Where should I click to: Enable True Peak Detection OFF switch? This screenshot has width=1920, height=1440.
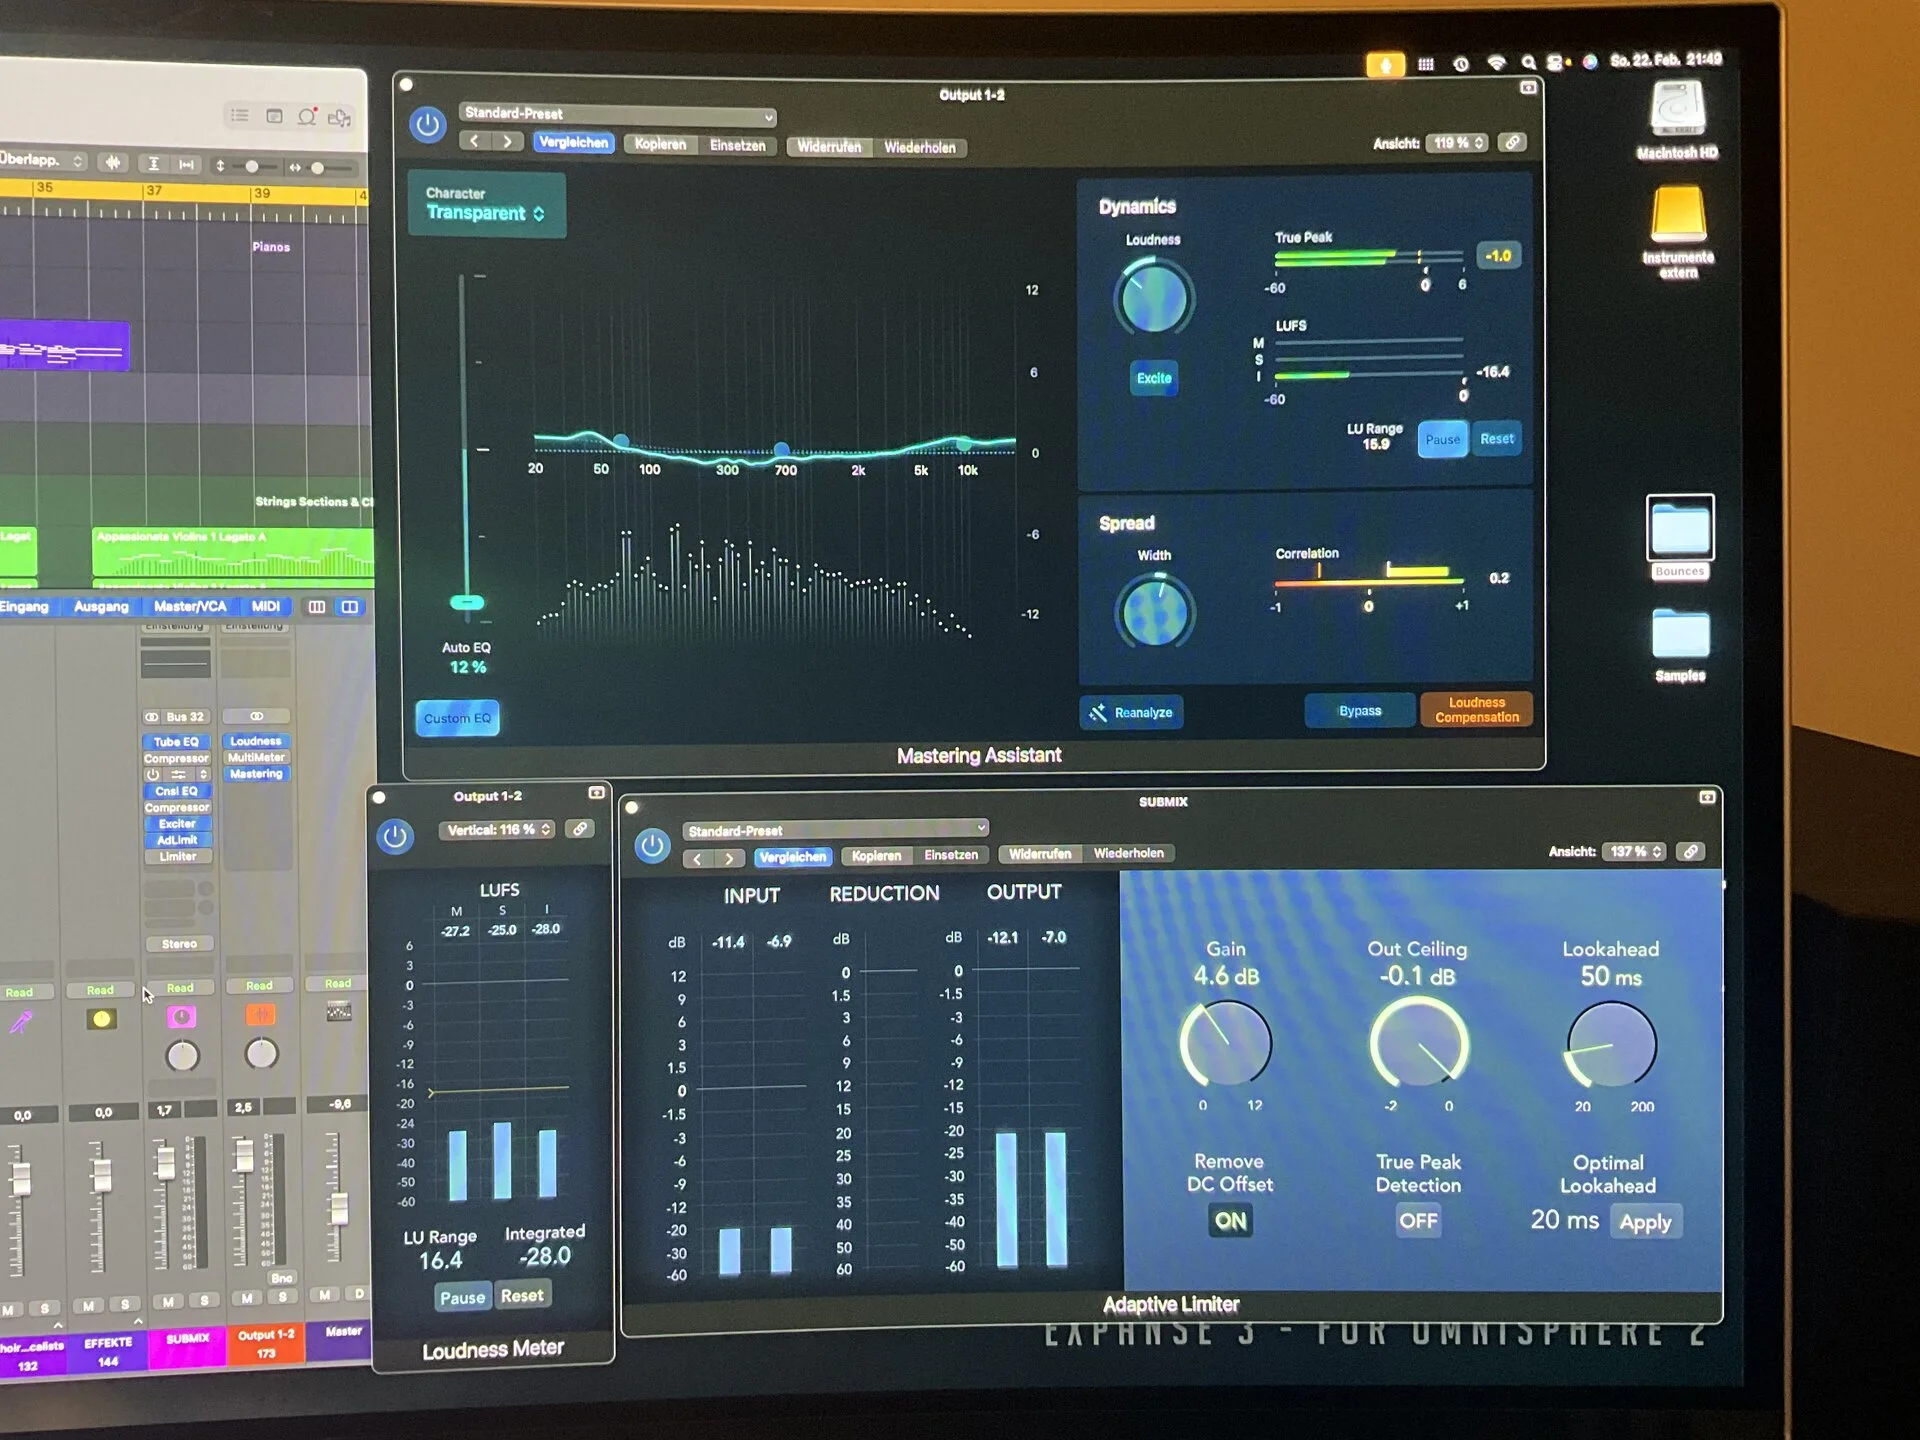tap(1418, 1221)
